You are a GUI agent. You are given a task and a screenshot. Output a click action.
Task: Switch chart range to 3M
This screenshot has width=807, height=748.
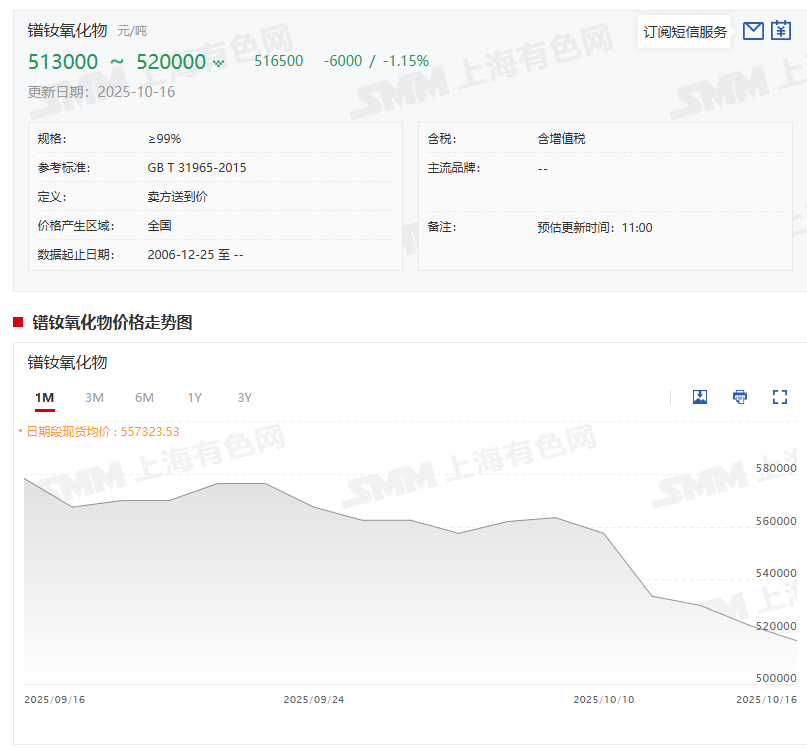(x=94, y=398)
